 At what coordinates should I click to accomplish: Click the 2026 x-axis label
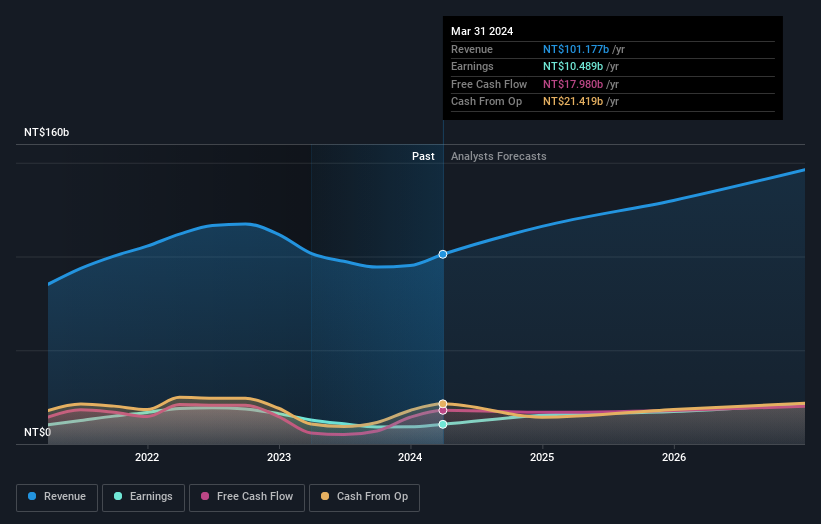pos(674,457)
